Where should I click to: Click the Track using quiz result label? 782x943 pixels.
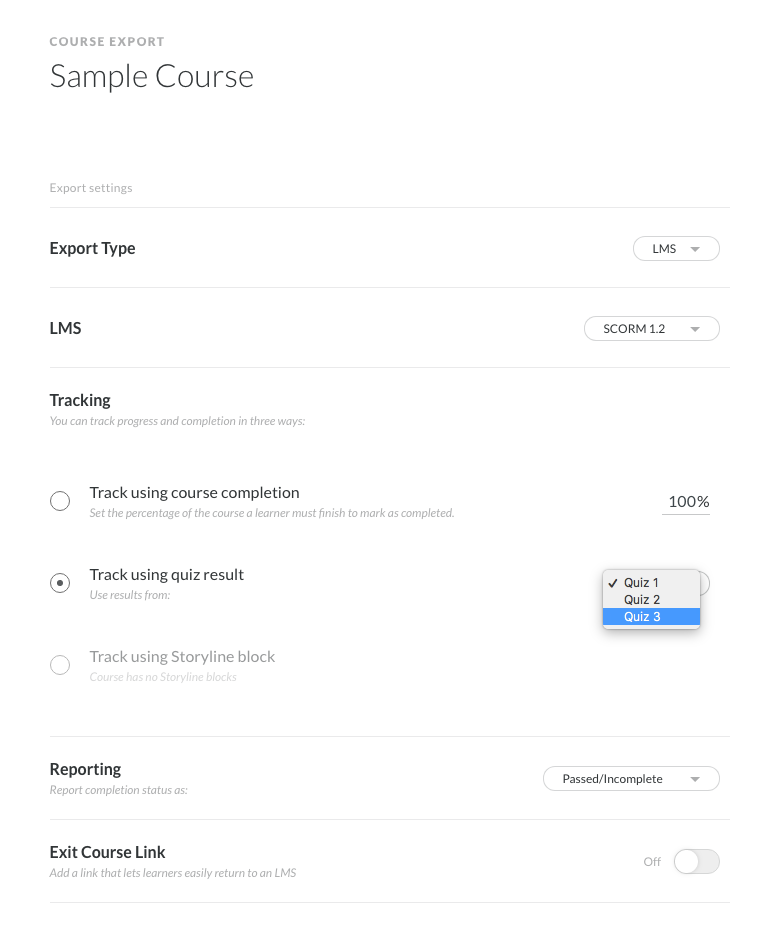pyautogui.click(x=167, y=575)
